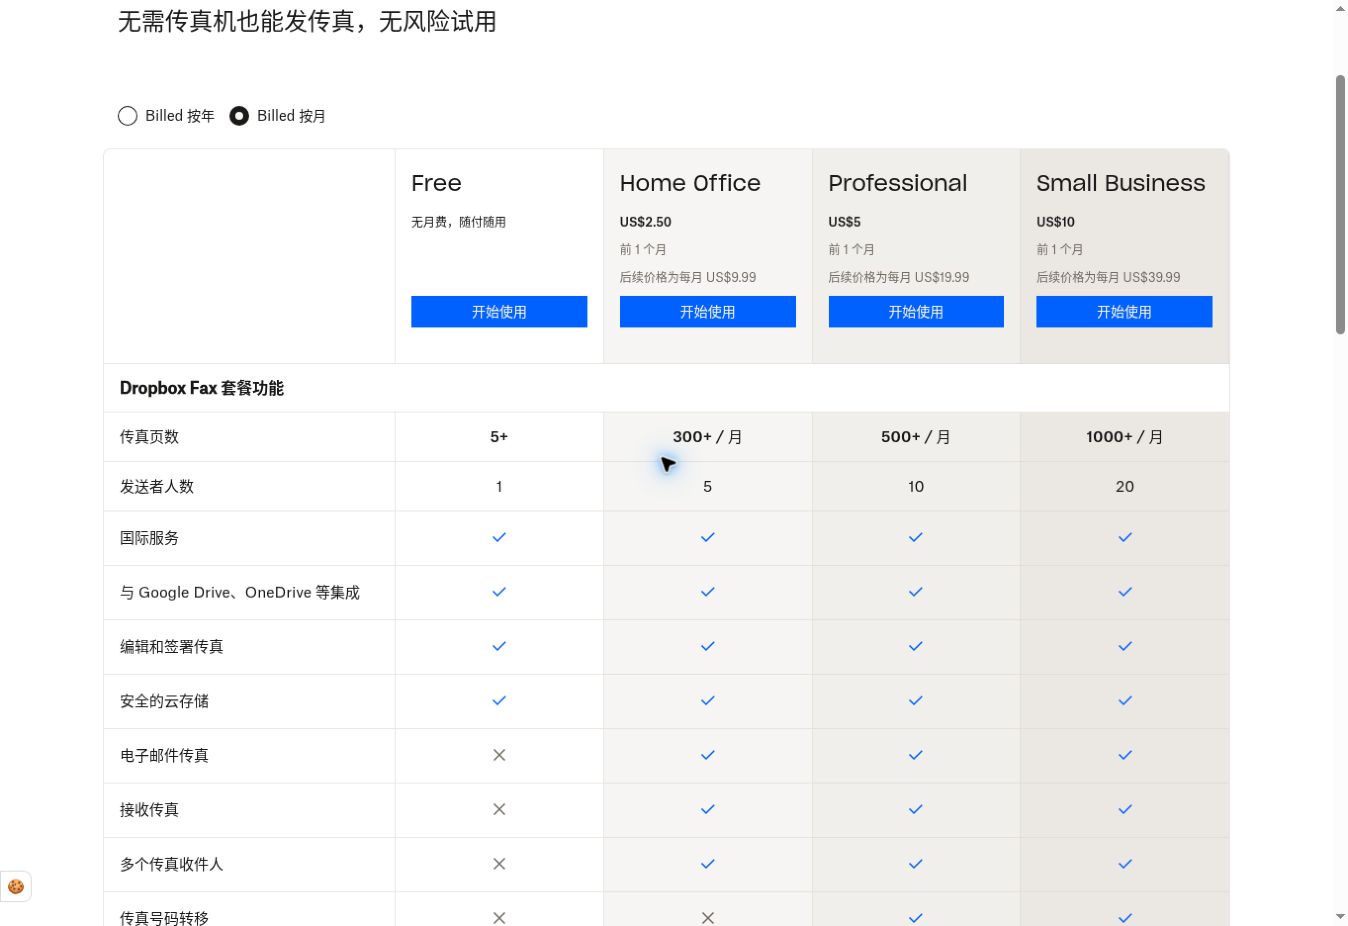The image size is (1348, 926).
Task: Click 后续价格为每月 US$19.99 text
Action: (x=899, y=277)
